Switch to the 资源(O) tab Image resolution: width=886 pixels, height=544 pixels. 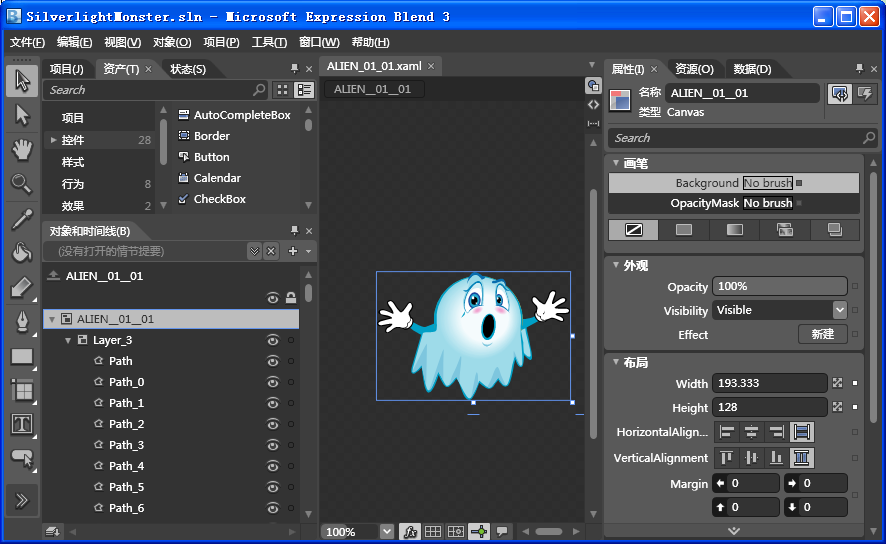(694, 69)
